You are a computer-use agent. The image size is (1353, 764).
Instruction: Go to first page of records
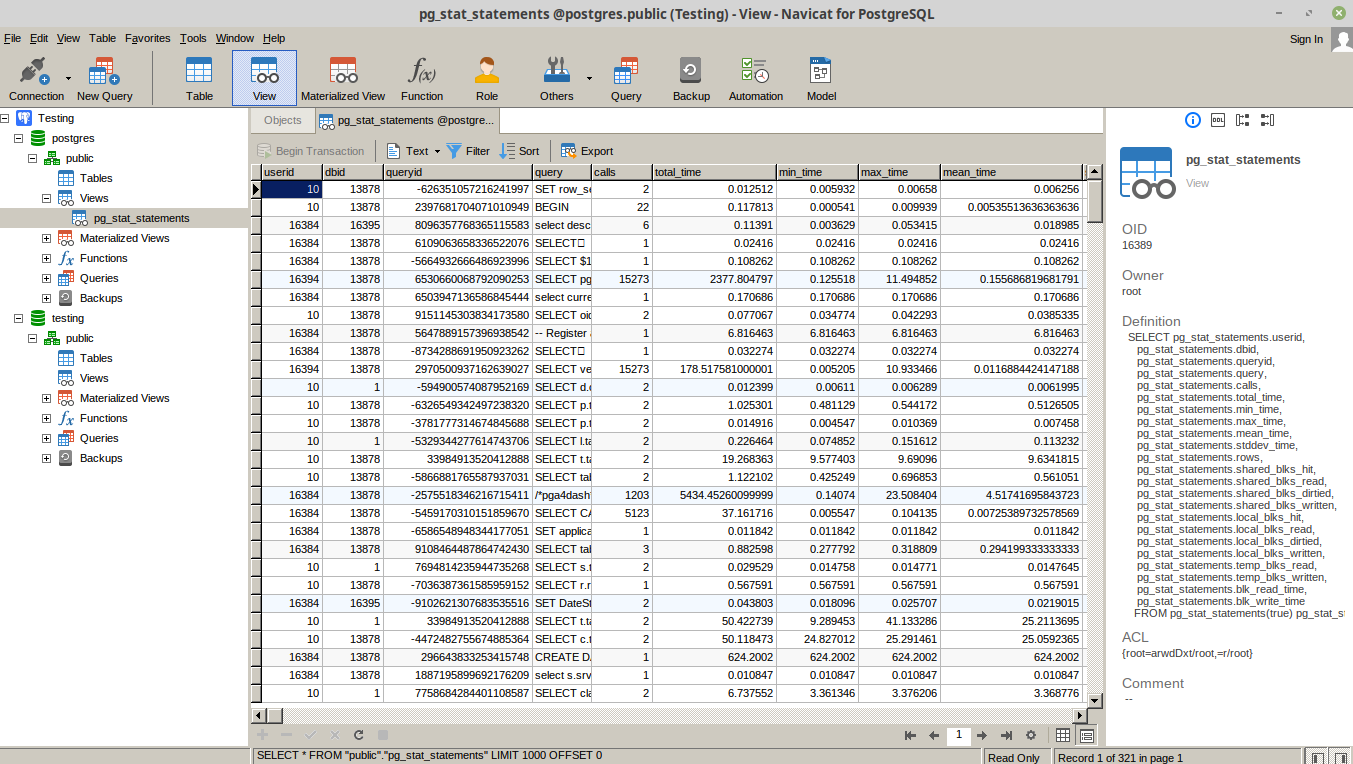910,735
